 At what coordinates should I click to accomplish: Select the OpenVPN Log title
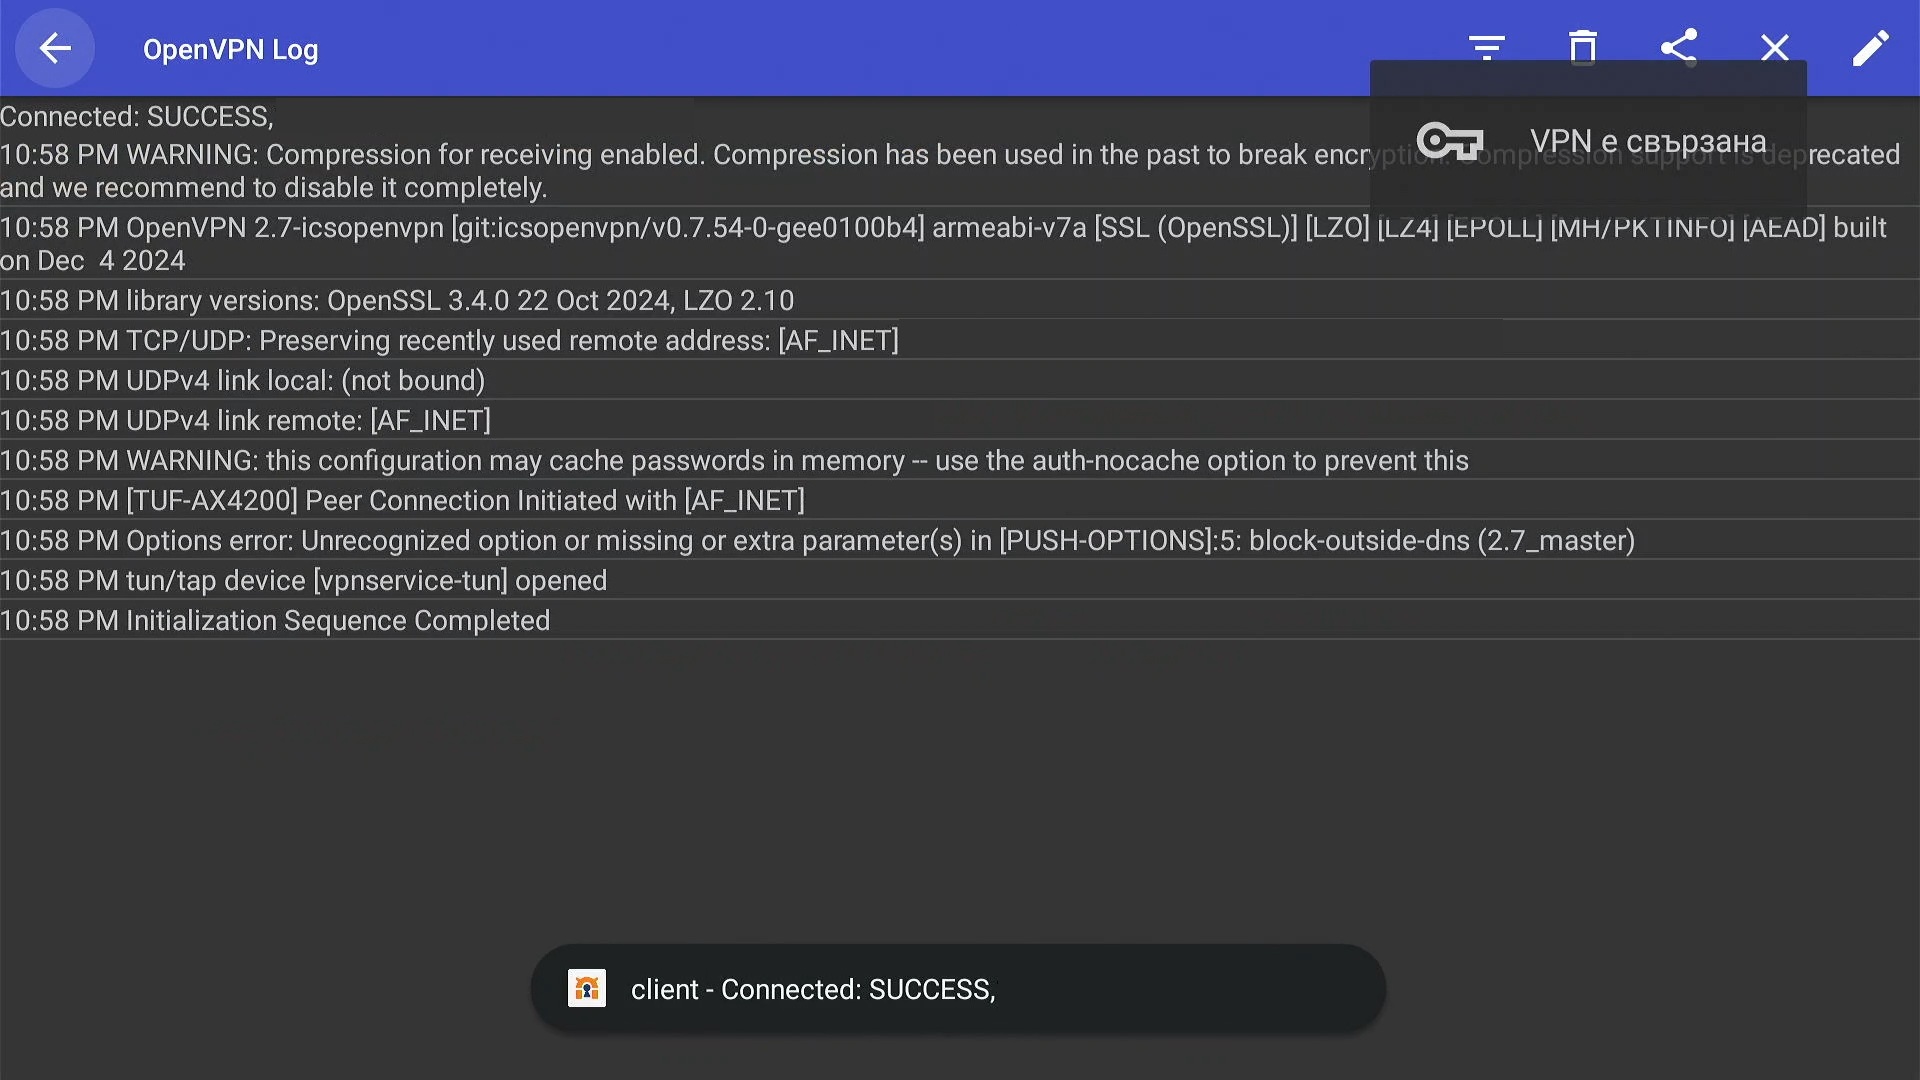231,49
